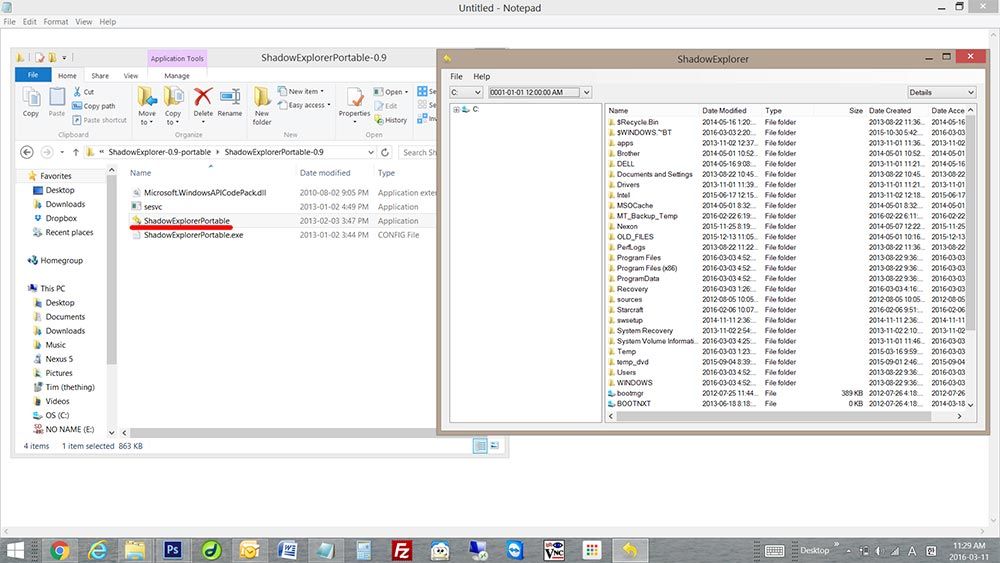Click ShadowExplorer-0.9-portable in the address path

[x=159, y=152]
